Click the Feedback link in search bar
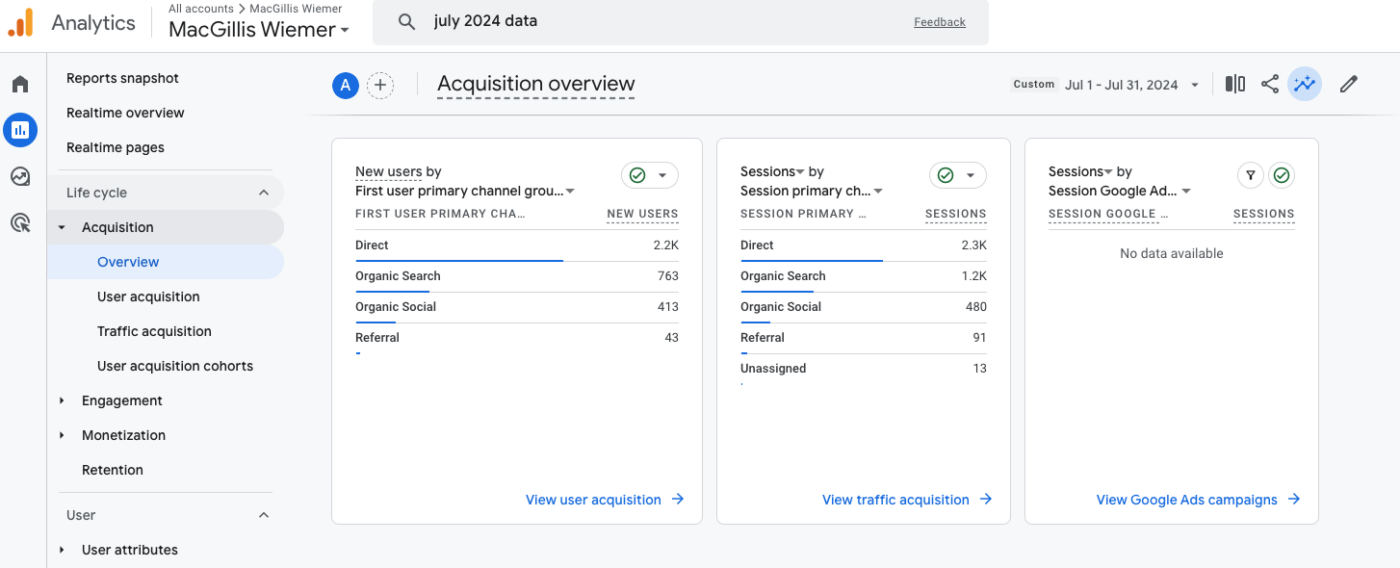 click(939, 22)
